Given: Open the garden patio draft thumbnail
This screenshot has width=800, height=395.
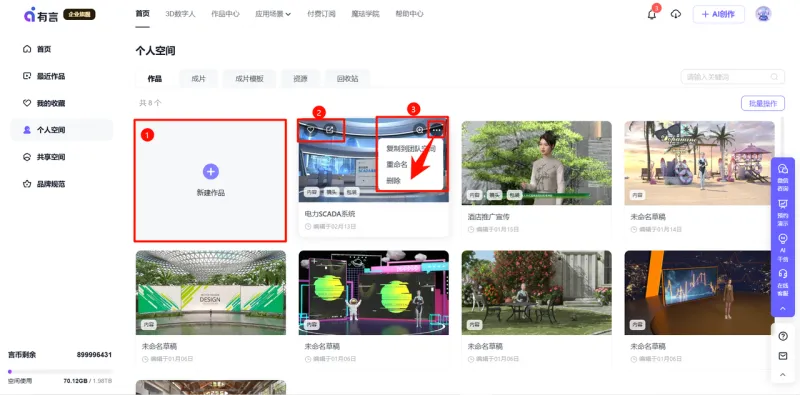Looking at the screenshot, I should (x=536, y=292).
